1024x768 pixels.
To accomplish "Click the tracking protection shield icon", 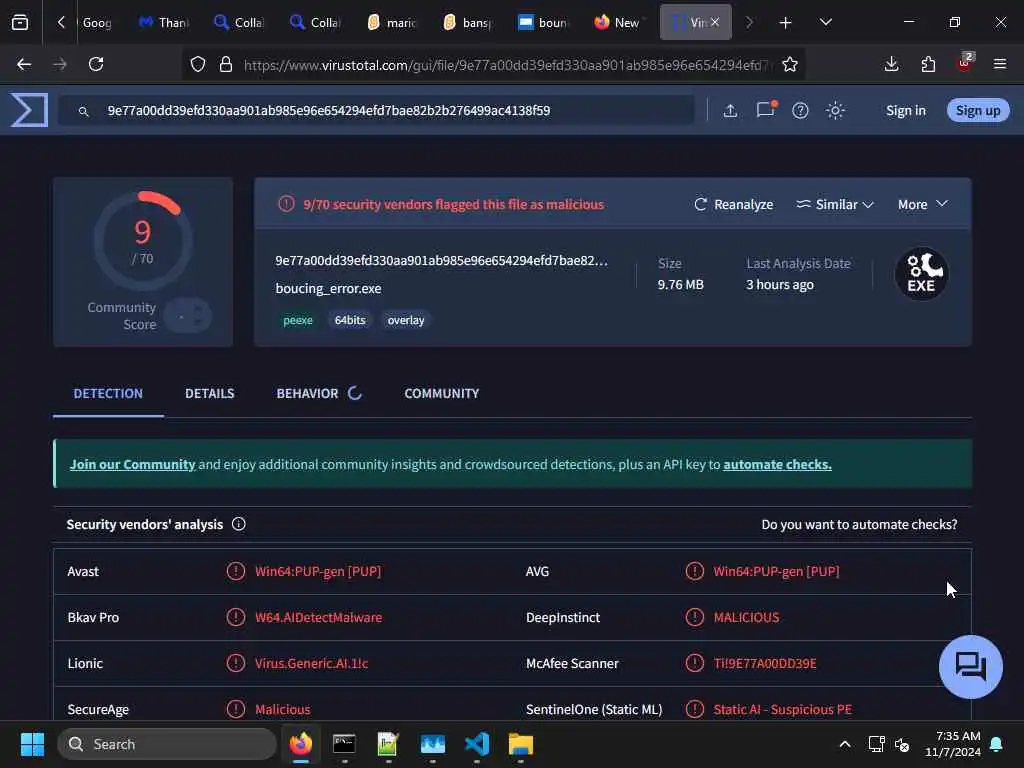I will 198,64.
